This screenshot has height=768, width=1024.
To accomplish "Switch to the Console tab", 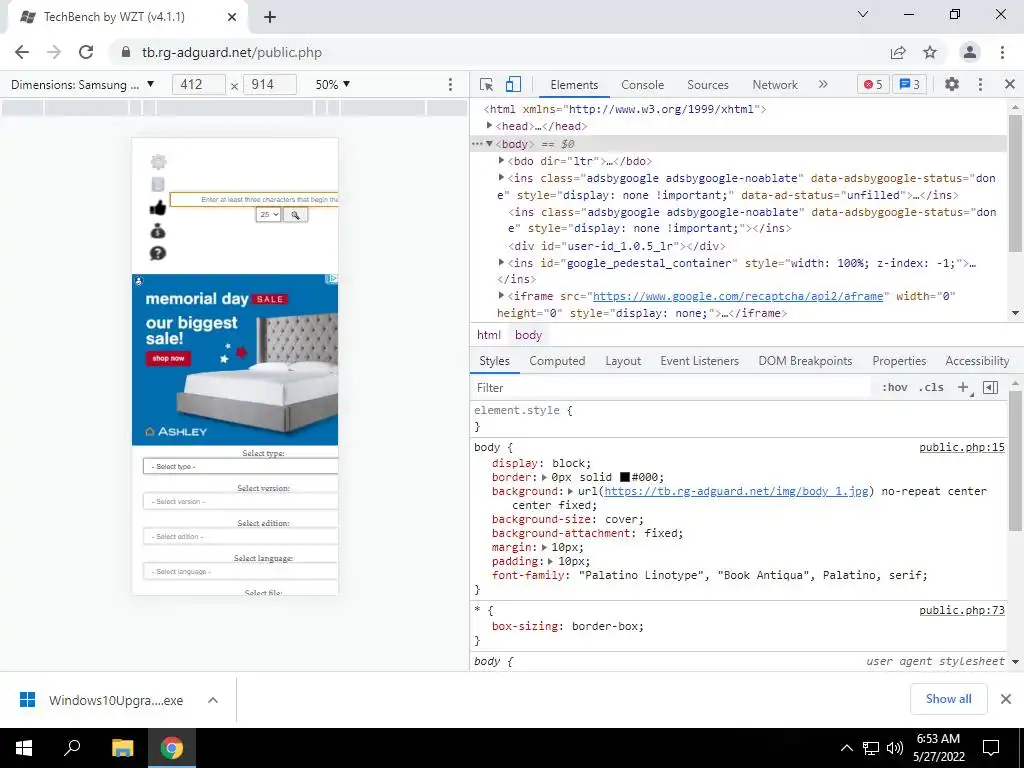I will pyautogui.click(x=643, y=84).
